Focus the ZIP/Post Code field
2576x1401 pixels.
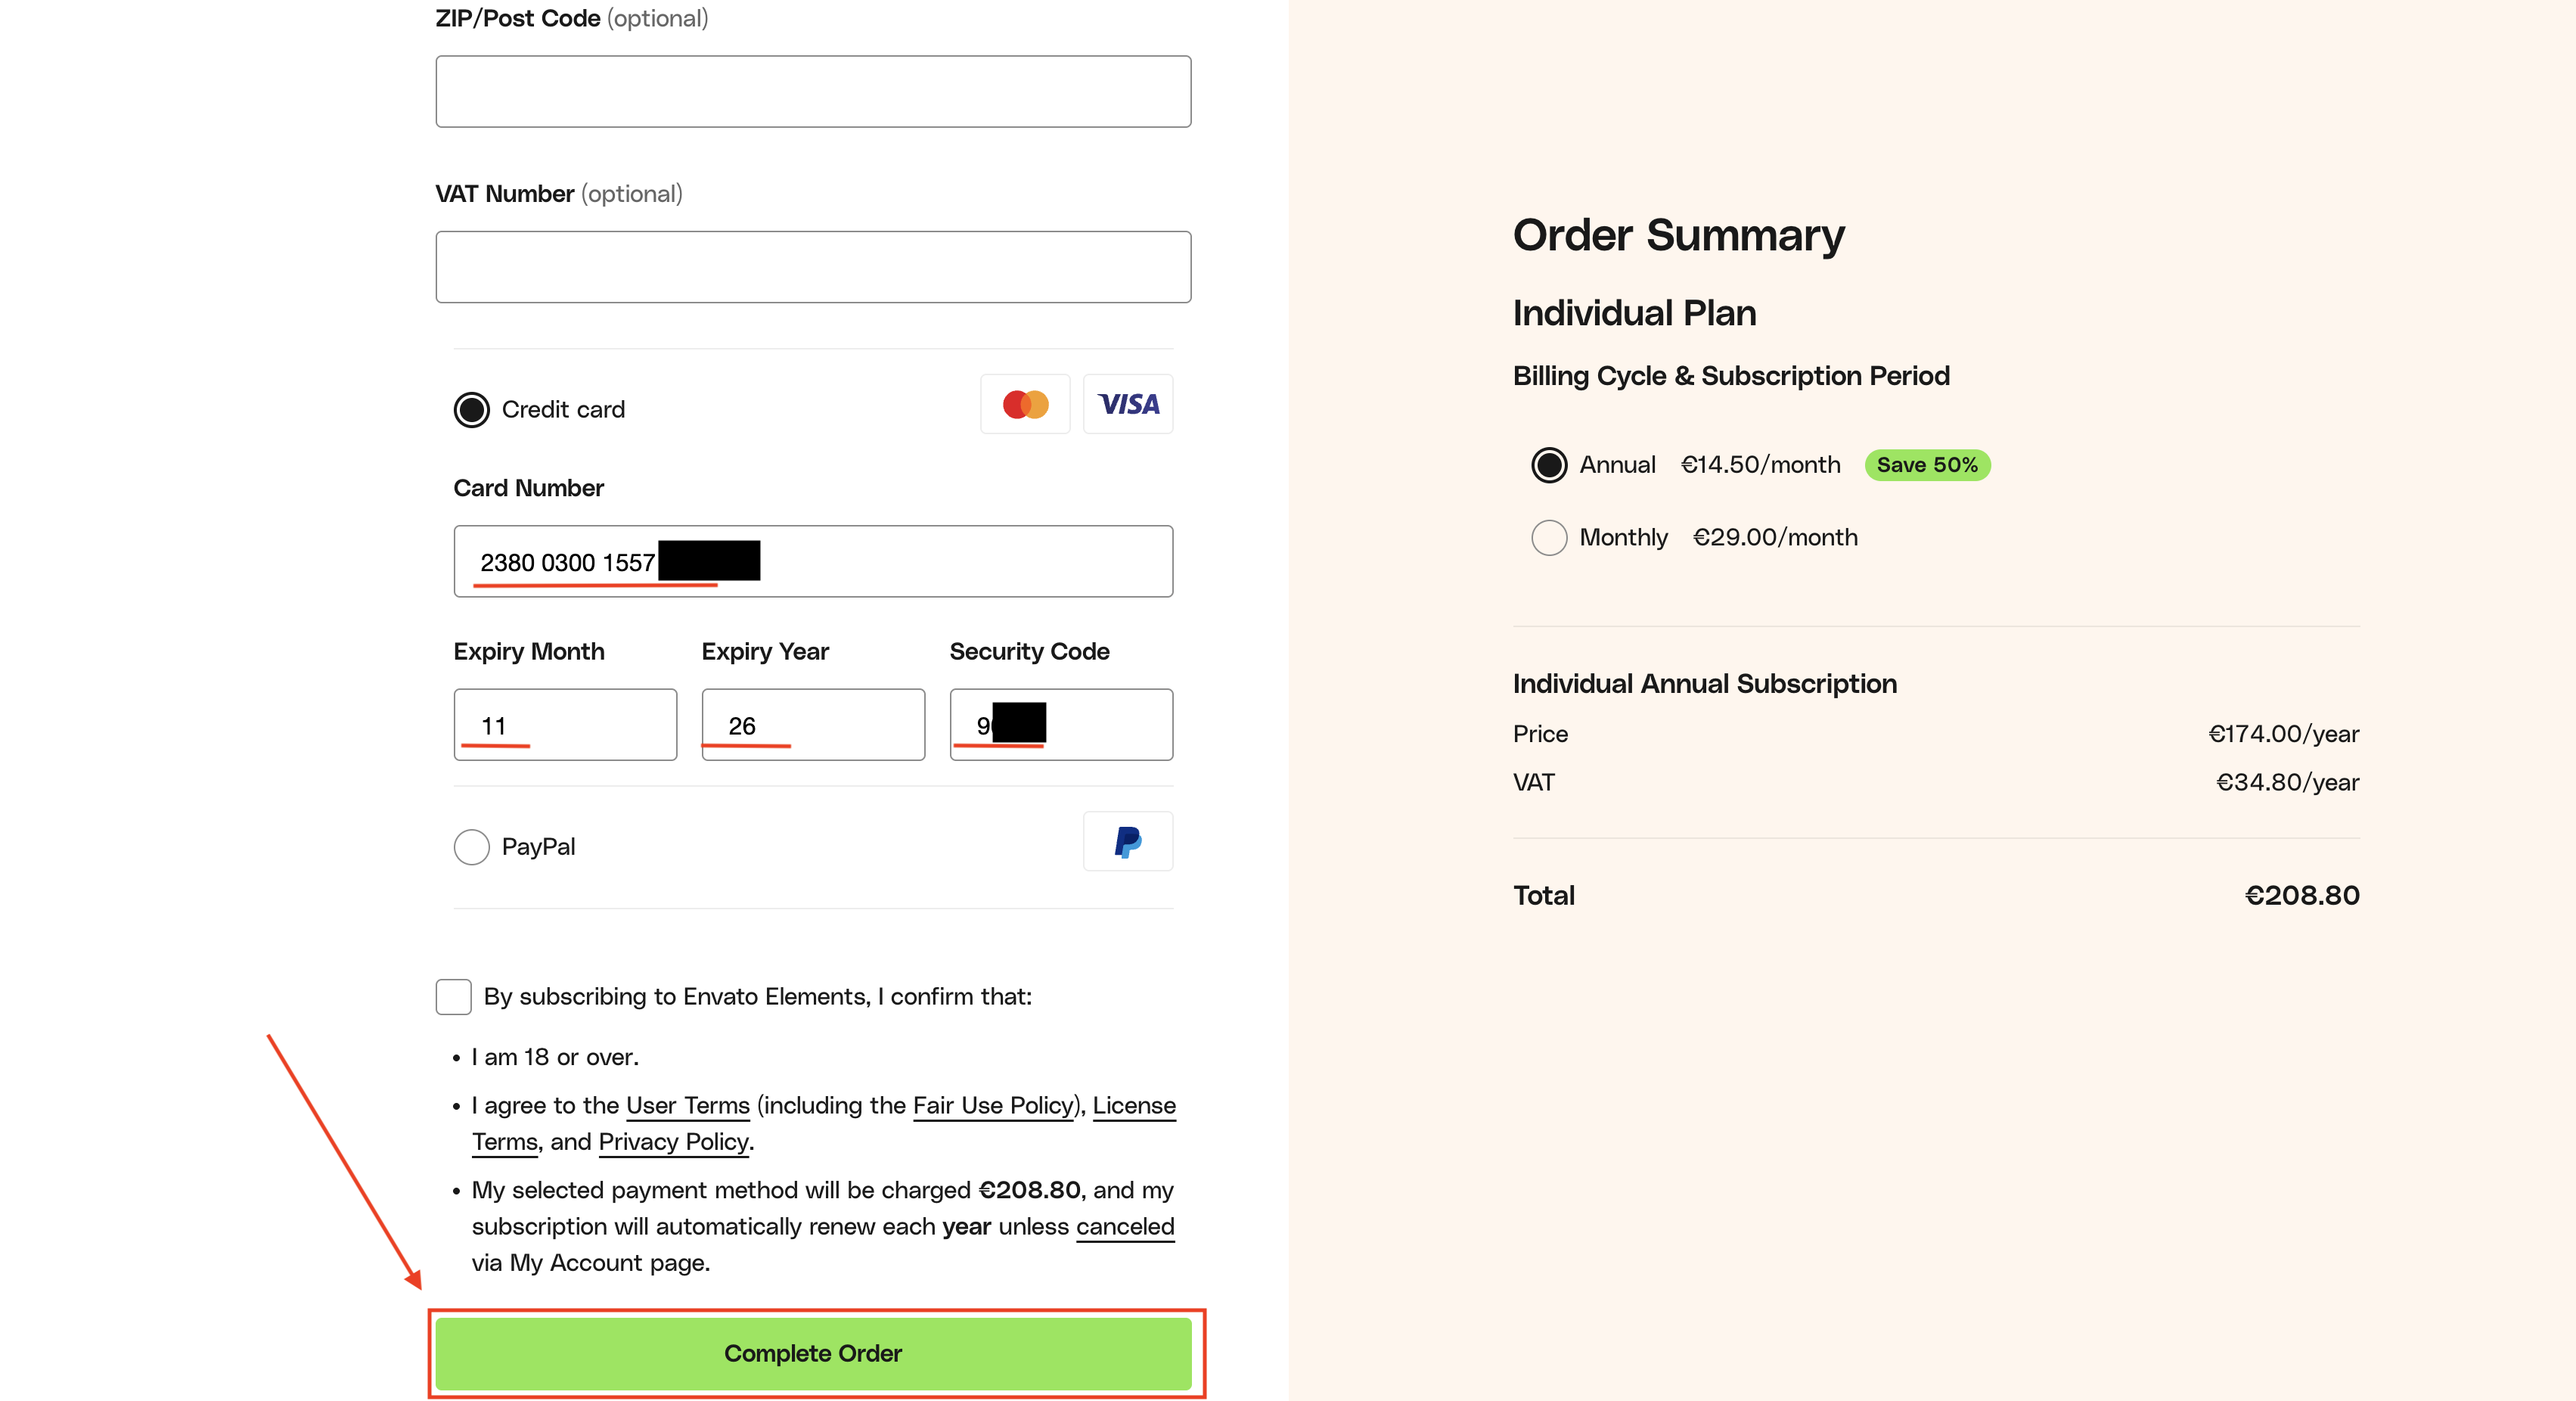pyautogui.click(x=813, y=91)
